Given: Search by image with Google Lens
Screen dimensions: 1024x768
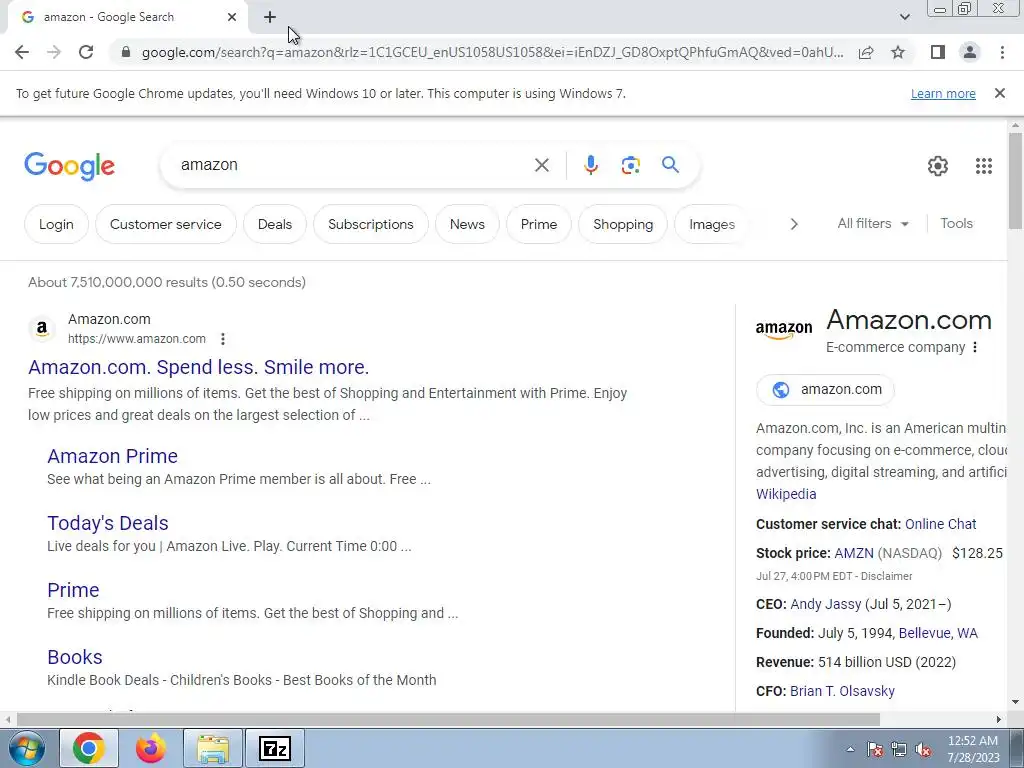Looking at the screenshot, I should tap(630, 165).
